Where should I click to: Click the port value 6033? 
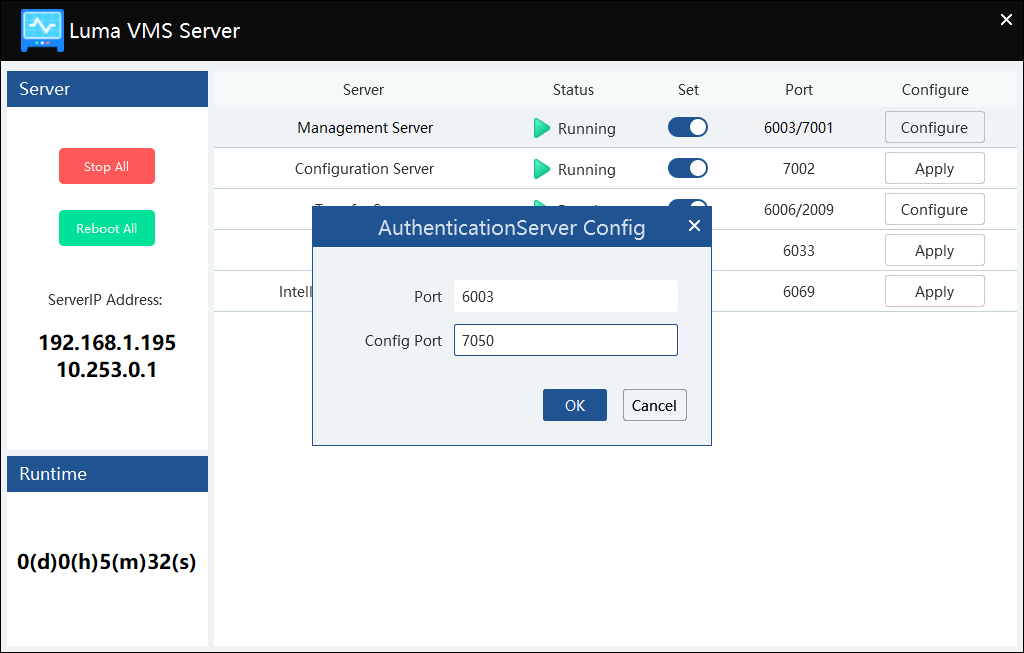[x=799, y=251]
